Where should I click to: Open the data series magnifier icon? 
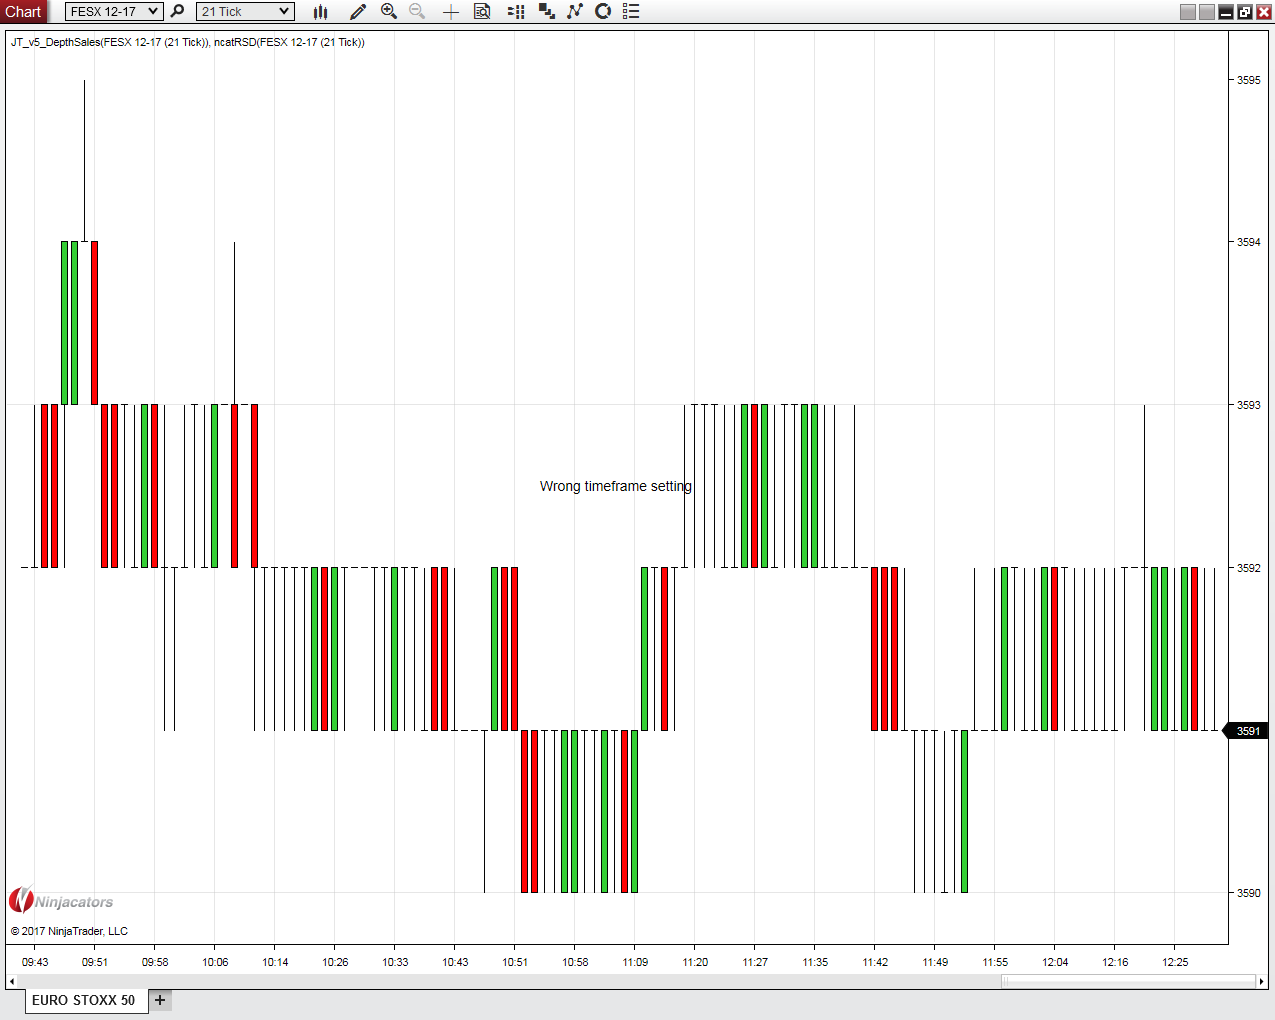[482, 12]
